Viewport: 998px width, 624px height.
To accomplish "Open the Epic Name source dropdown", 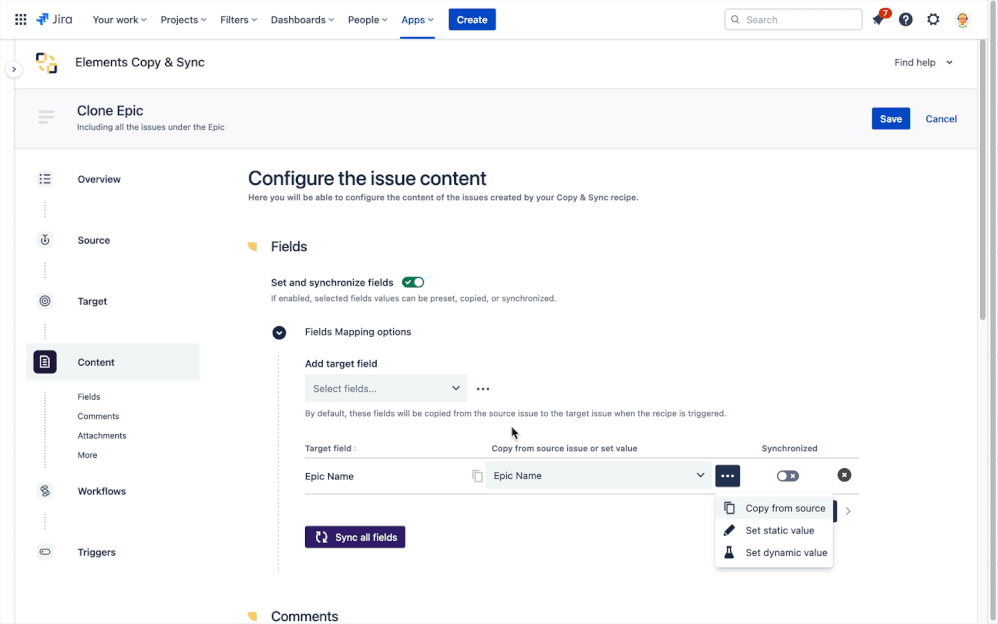I will pos(598,476).
